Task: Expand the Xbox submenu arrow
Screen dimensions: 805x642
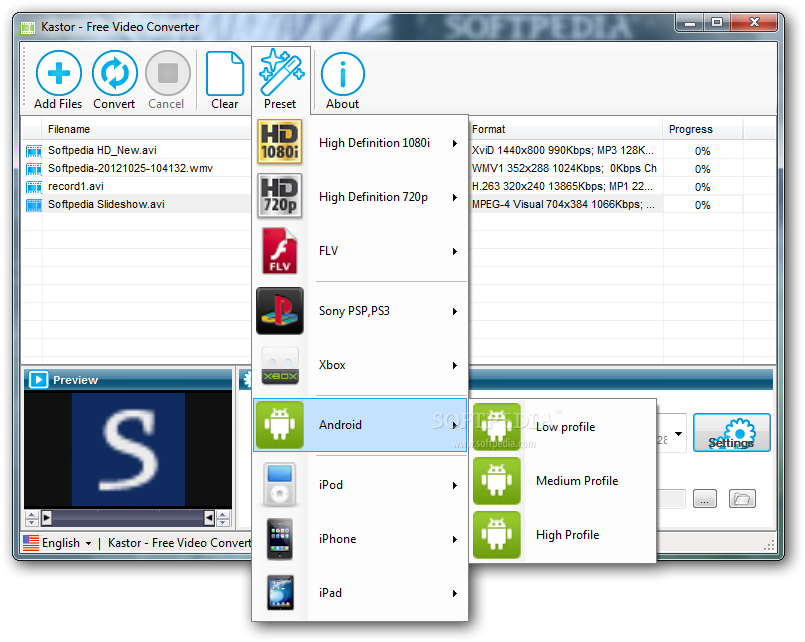Action: click(x=455, y=365)
